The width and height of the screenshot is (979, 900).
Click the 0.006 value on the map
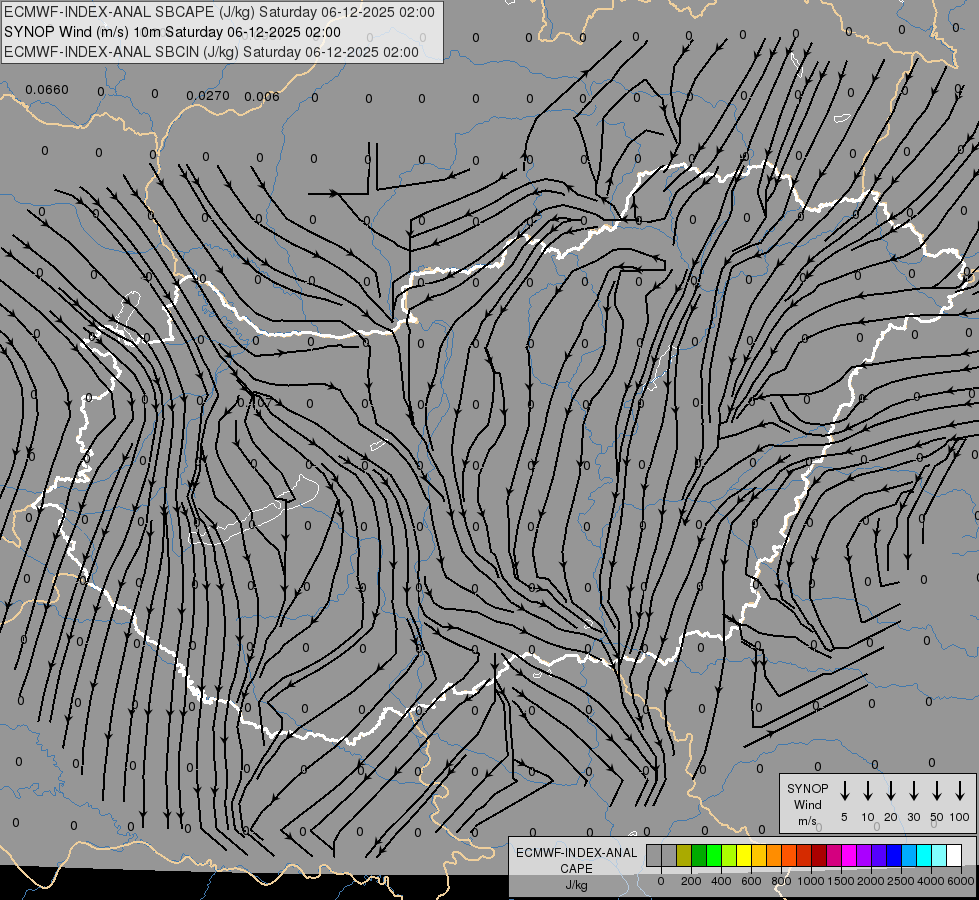pyautogui.click(x=262, y=96)
